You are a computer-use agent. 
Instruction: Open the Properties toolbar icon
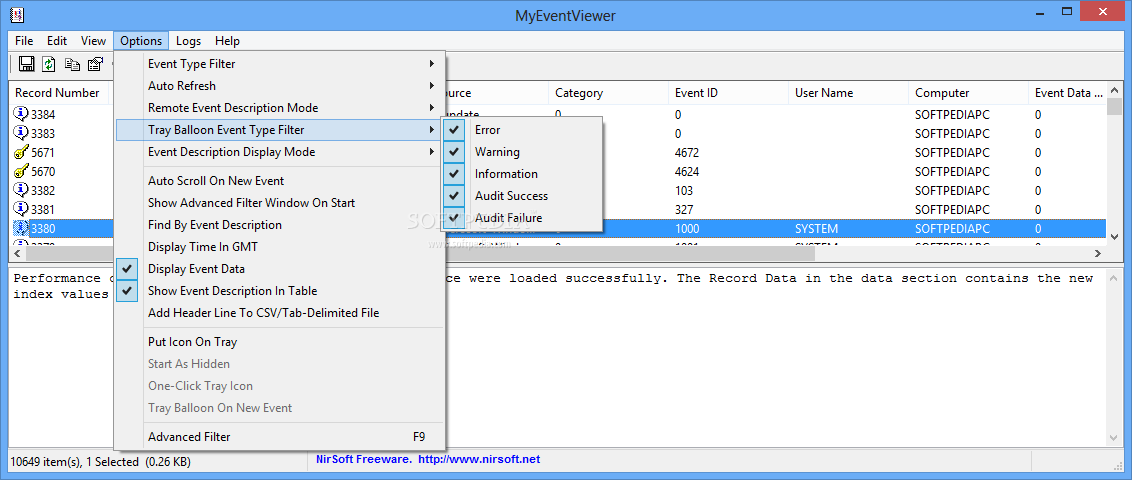point(95,64)
